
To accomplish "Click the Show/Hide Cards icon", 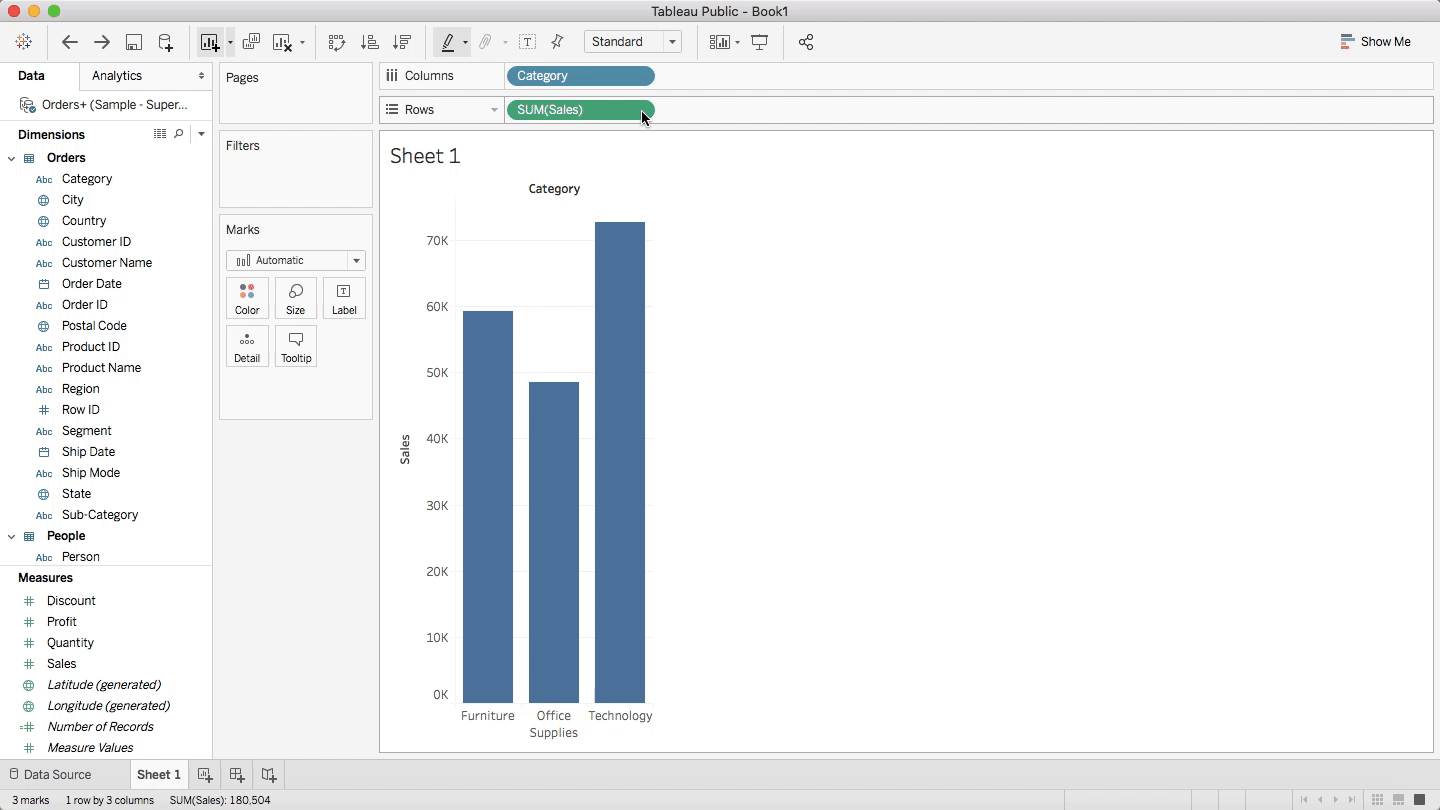I will click(720, 42).
